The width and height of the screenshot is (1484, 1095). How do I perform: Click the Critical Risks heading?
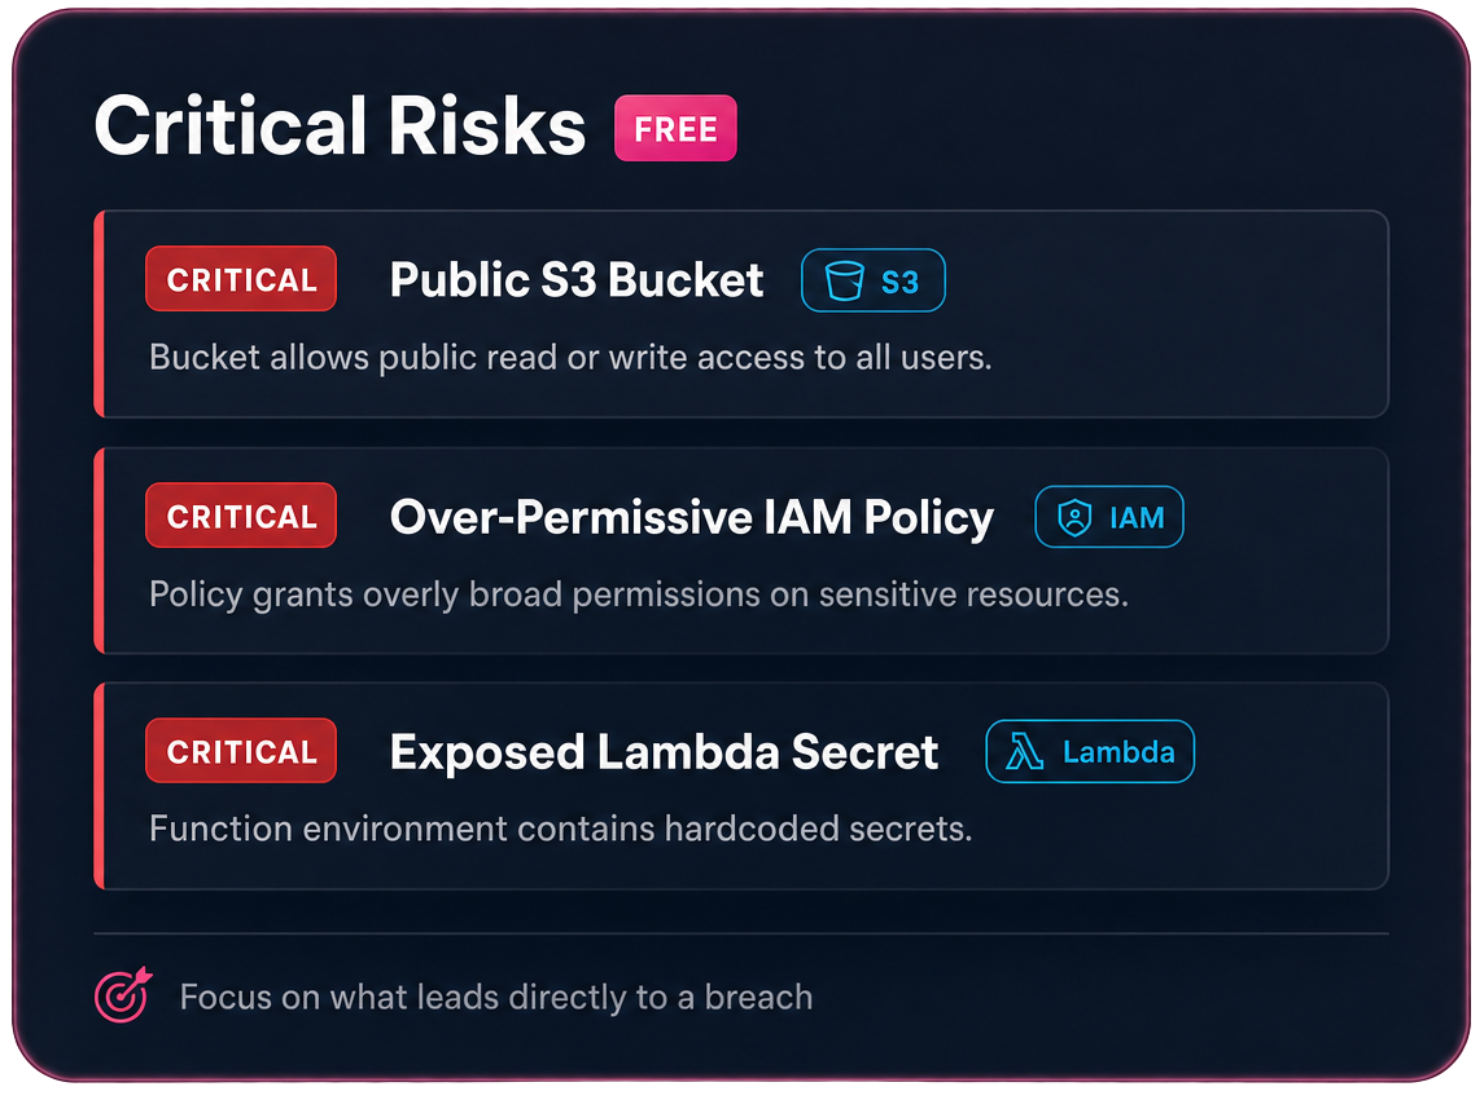pos(340,126)
